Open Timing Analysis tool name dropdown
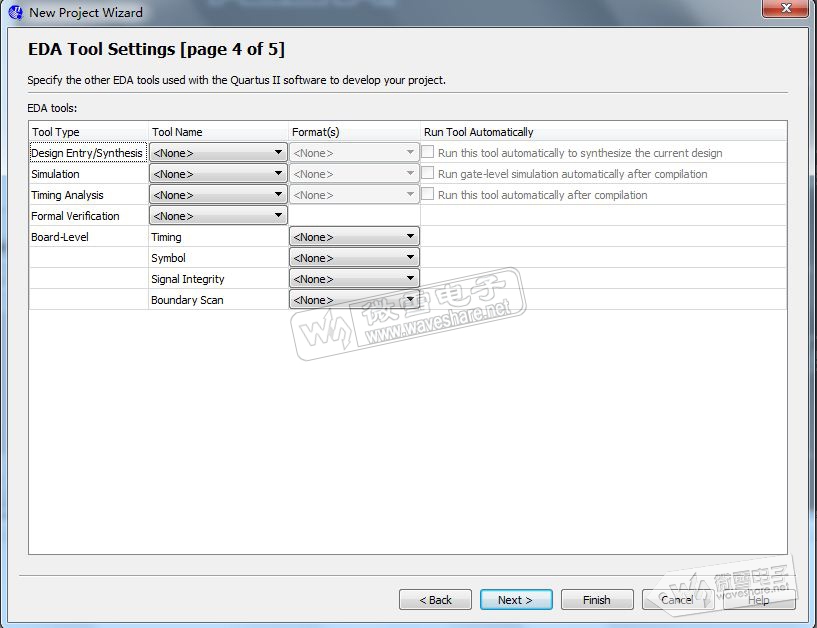 pos(218,194)
